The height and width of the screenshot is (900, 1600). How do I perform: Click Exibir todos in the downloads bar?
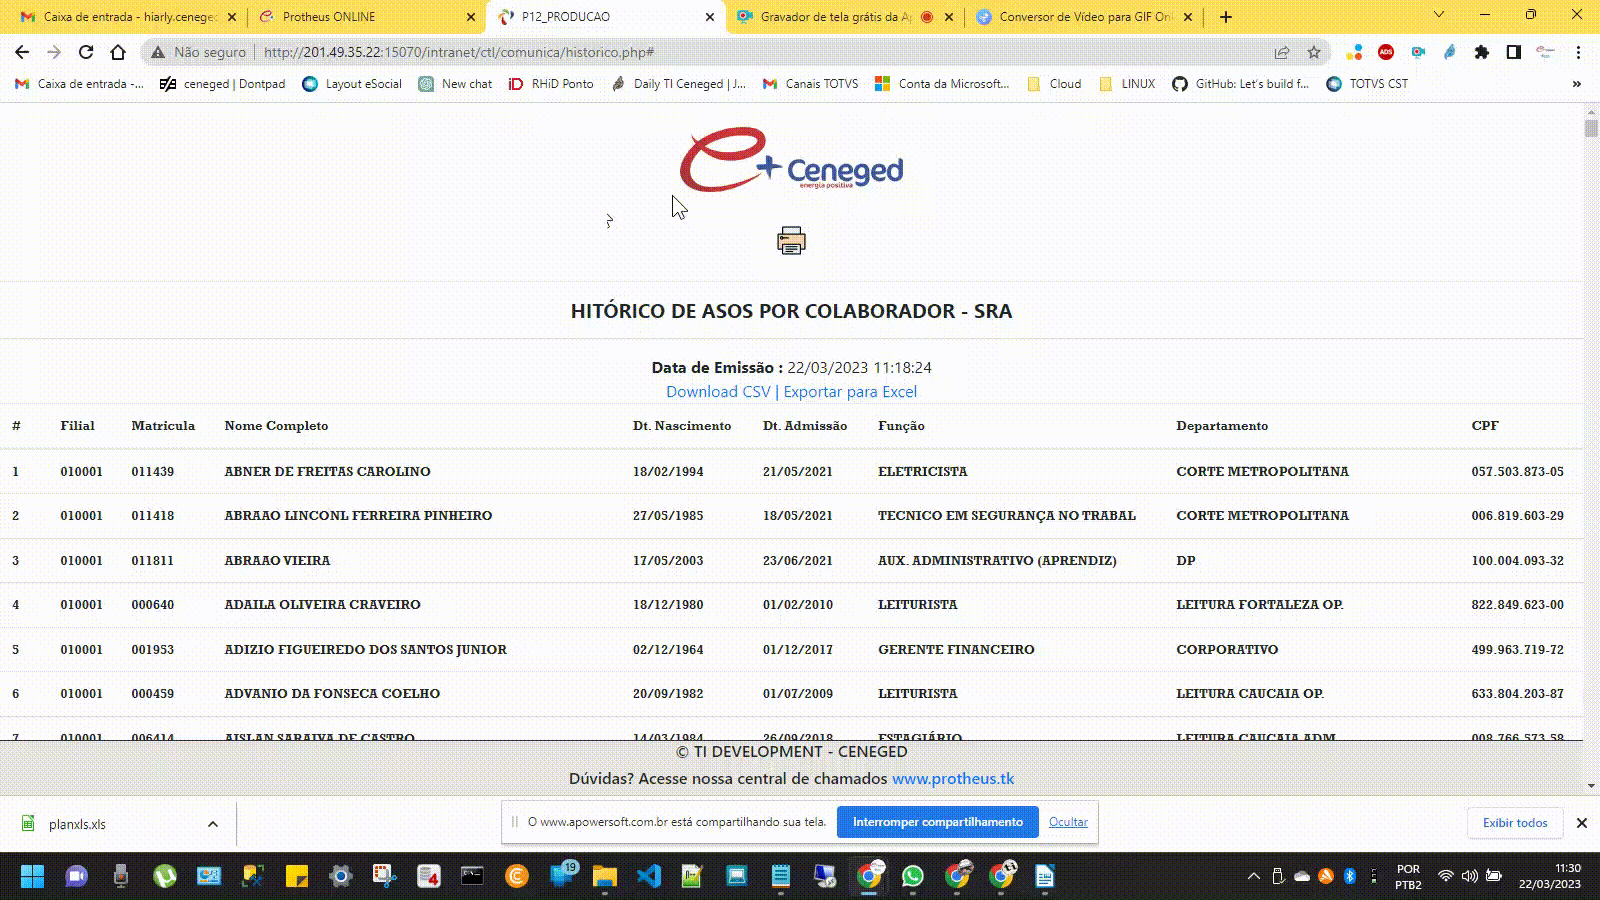[1515, 823]
